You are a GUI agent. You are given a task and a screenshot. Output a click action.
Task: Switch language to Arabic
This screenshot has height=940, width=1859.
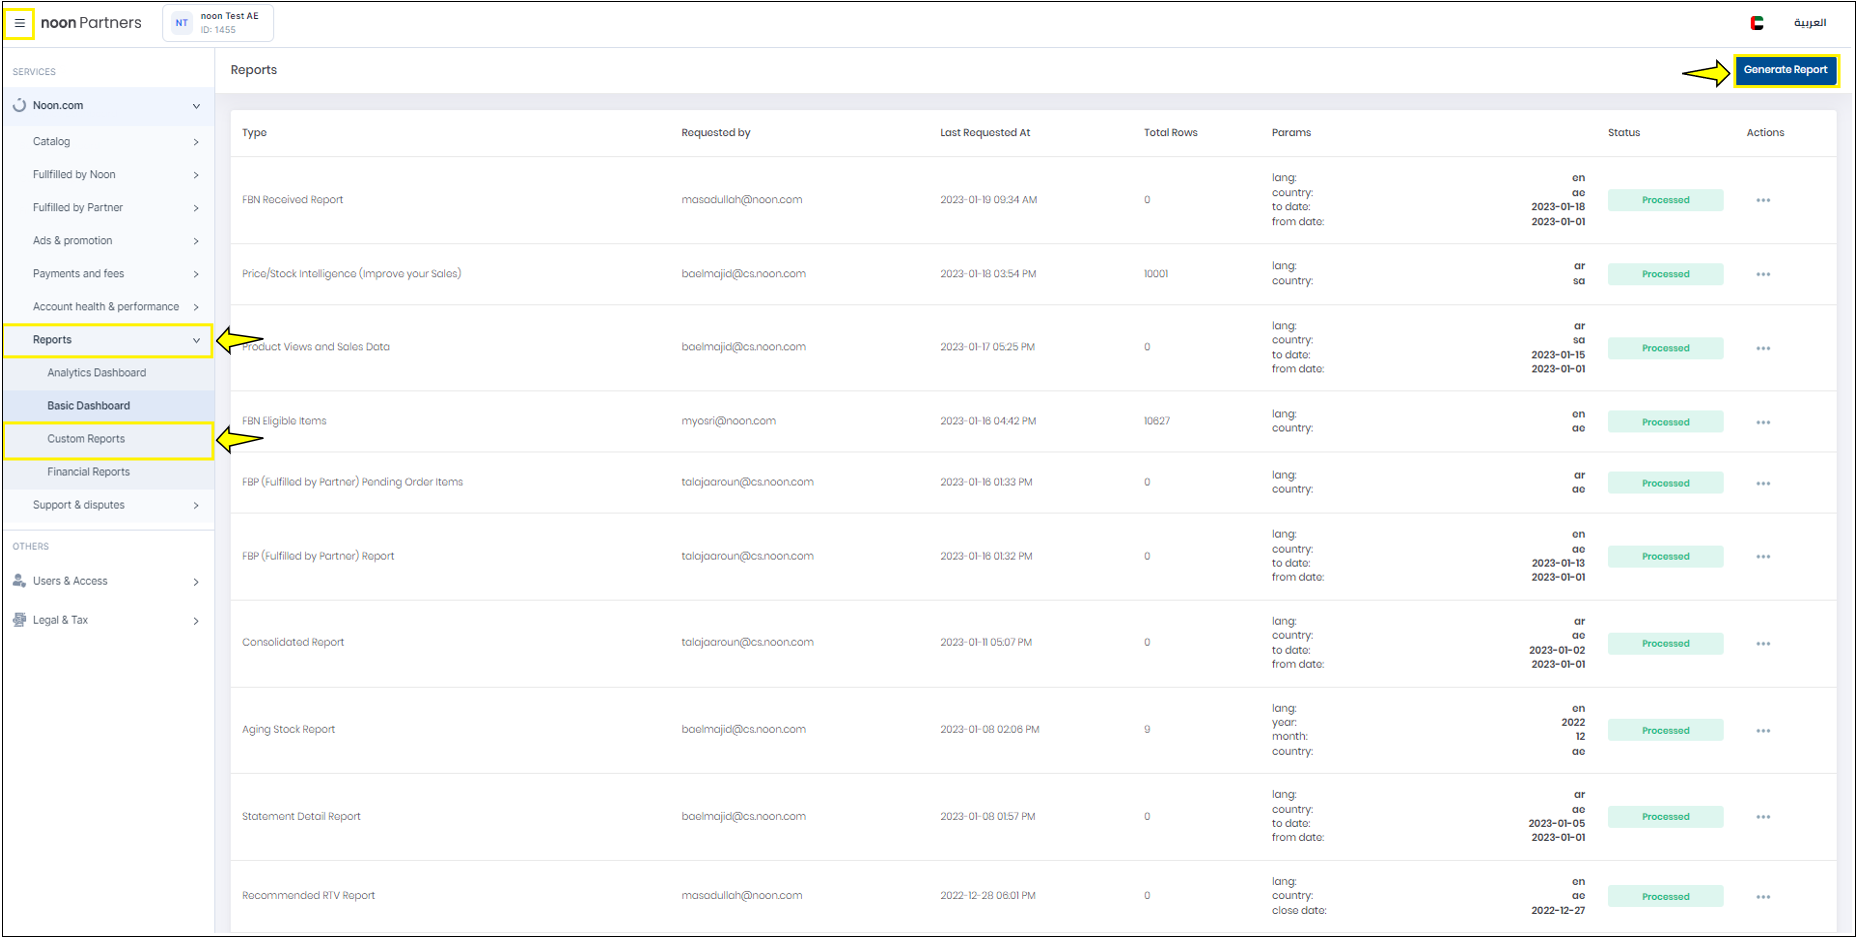pyautogui.click(x=1809, y=23)
